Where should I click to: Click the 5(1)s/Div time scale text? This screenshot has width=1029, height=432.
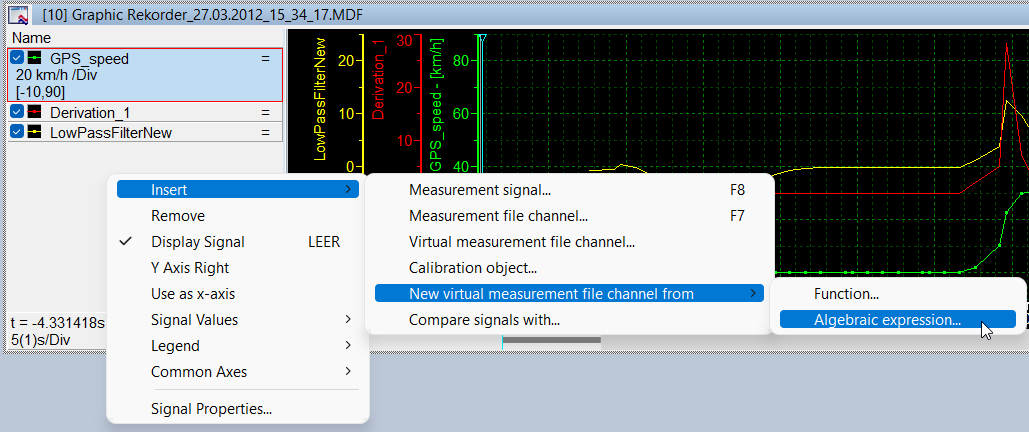(x=41, y=340)
